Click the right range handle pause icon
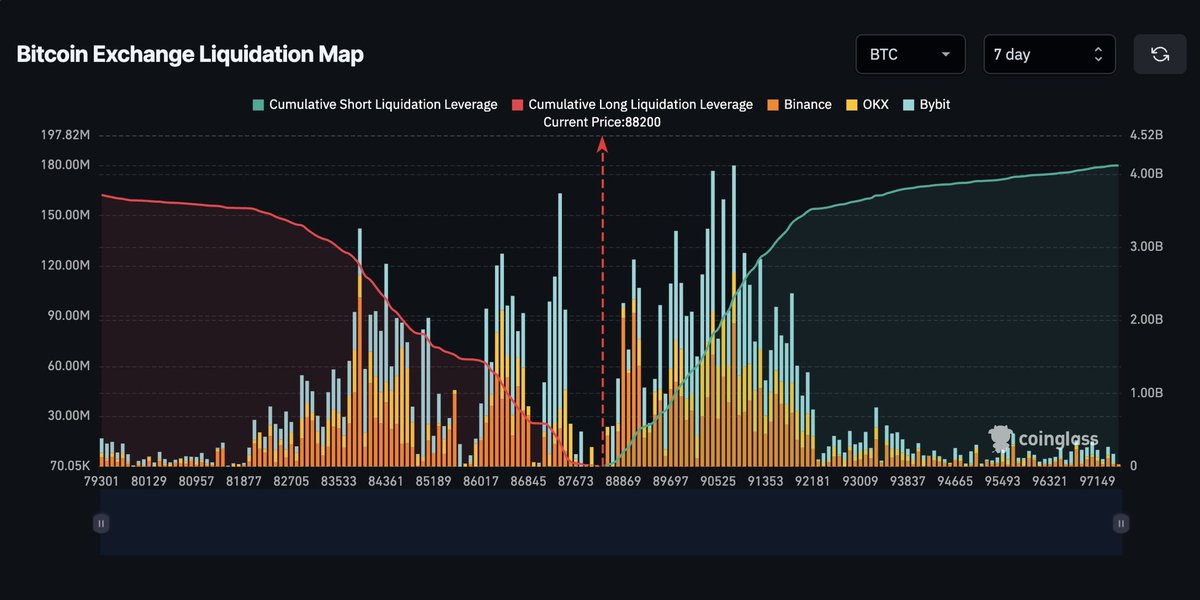 (x=1121, y=523)
